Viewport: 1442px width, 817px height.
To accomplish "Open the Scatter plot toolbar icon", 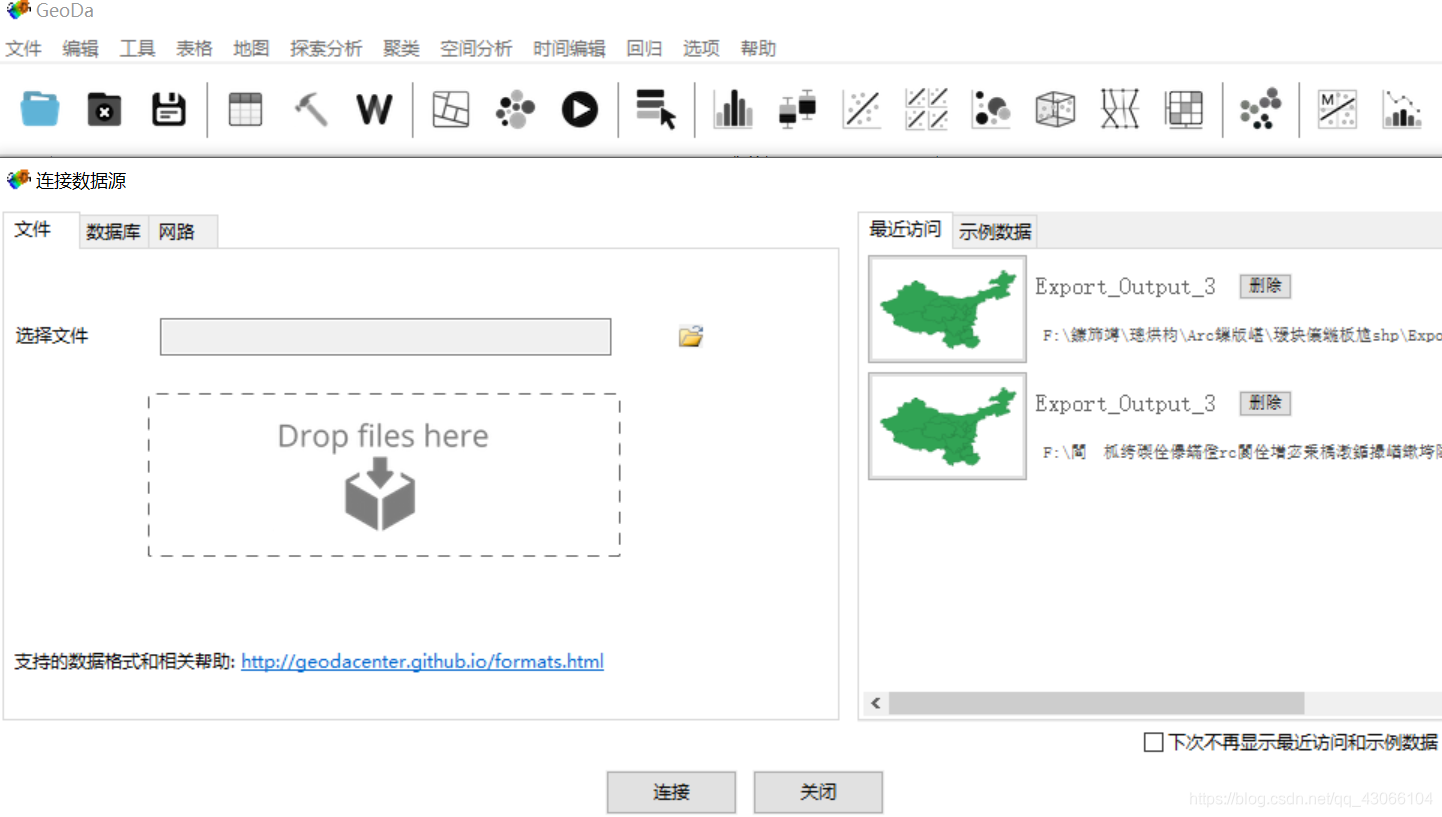I will click(861, 109).
